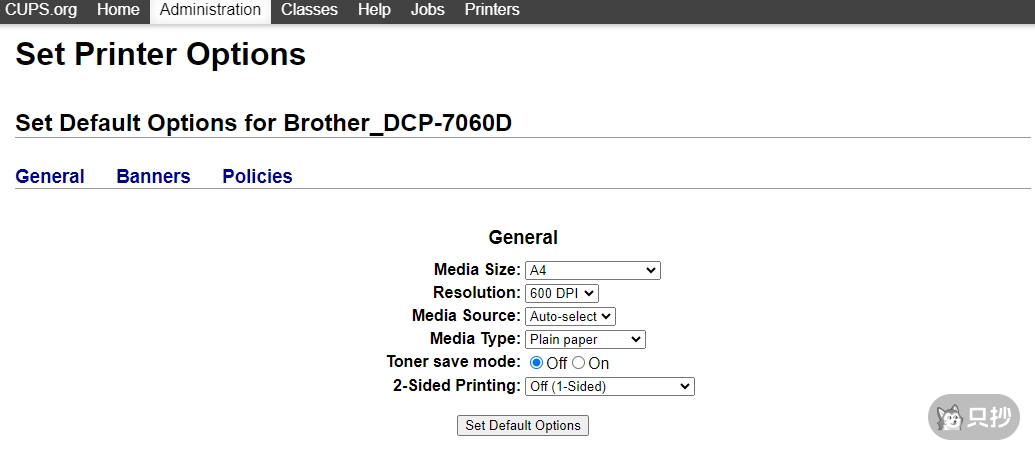1035x455 pixels.
Task: Open the Media Size dropdown
Action: point(592,270)
